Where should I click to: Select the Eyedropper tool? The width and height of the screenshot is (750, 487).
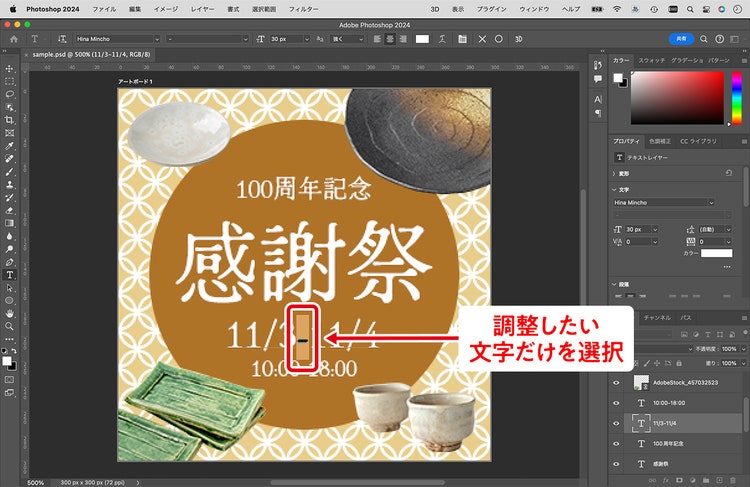point(10,146)
